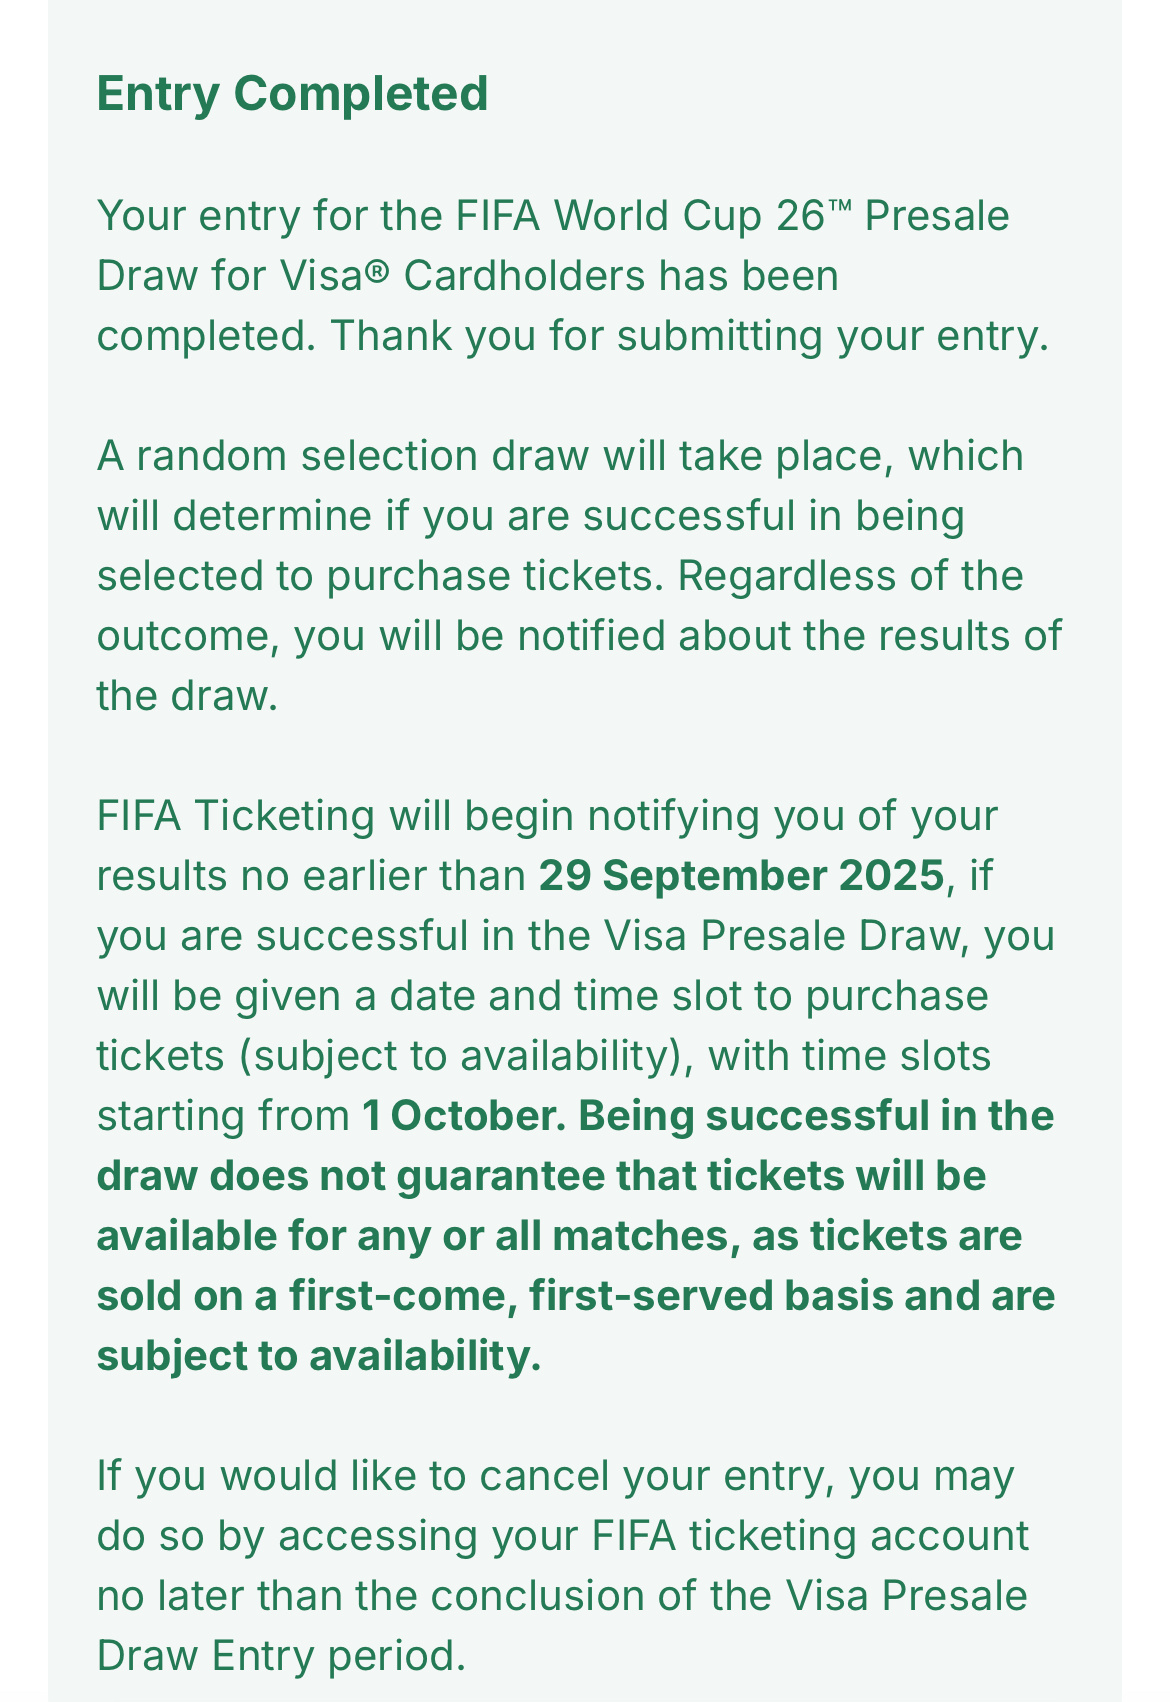Click bold "subject to availability." closing text
The image size is (1170, 1702).
pos(319,1357)
